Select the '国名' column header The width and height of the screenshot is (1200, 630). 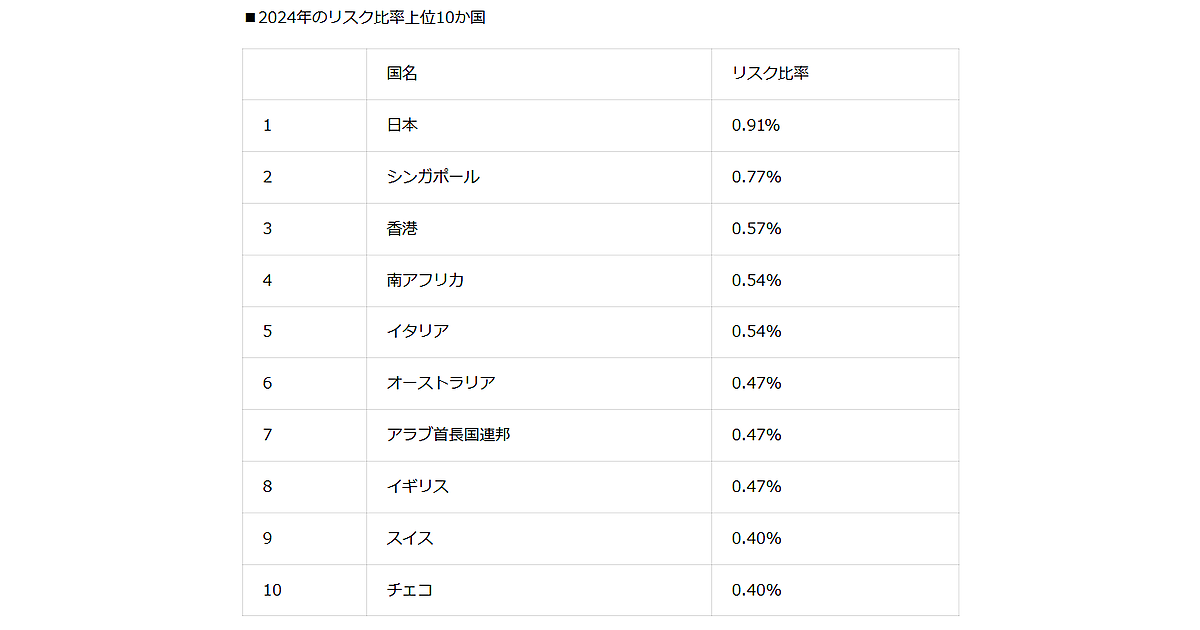click(x=402, y=74)
